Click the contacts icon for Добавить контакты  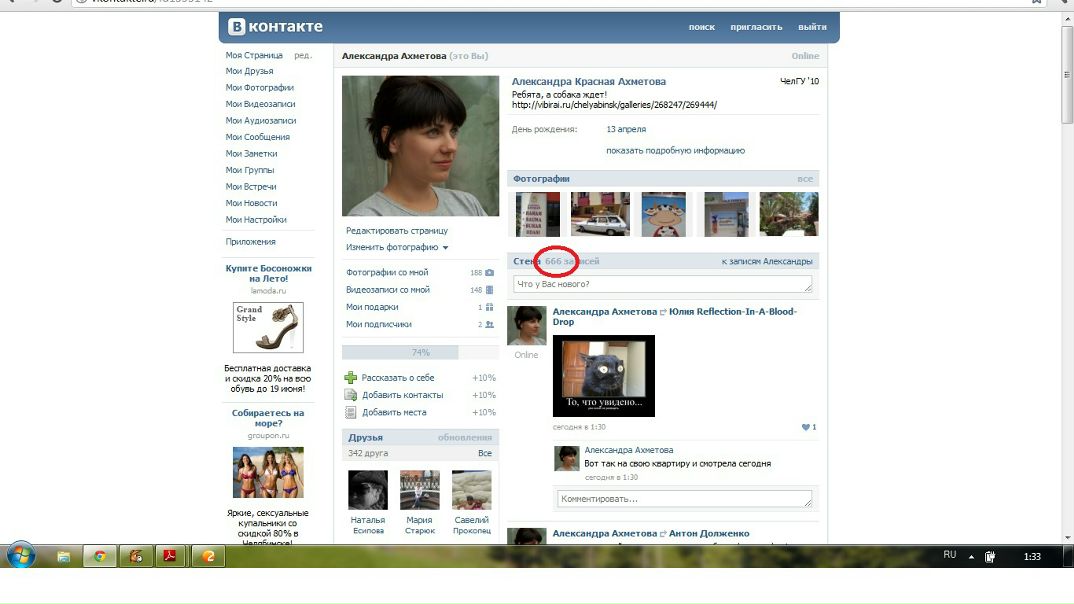(350, 395)
